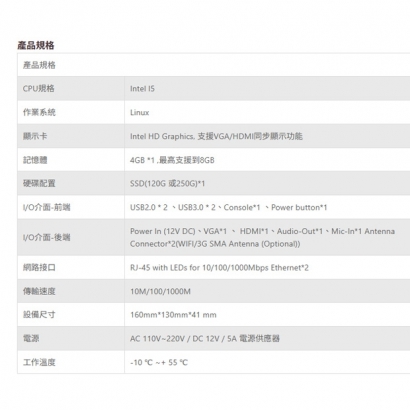Select the RJ-45 with LEDs Ethernet text
This screenshot has width=410, height=410.
[x=219, y=268]
